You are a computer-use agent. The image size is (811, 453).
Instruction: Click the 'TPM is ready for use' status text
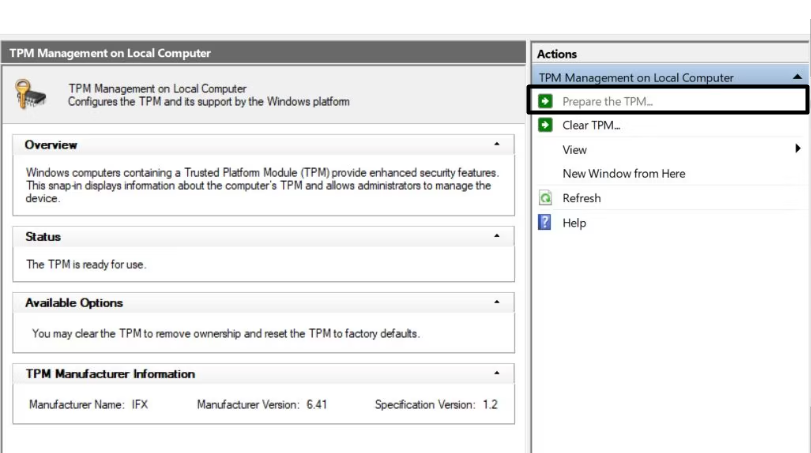86,265
